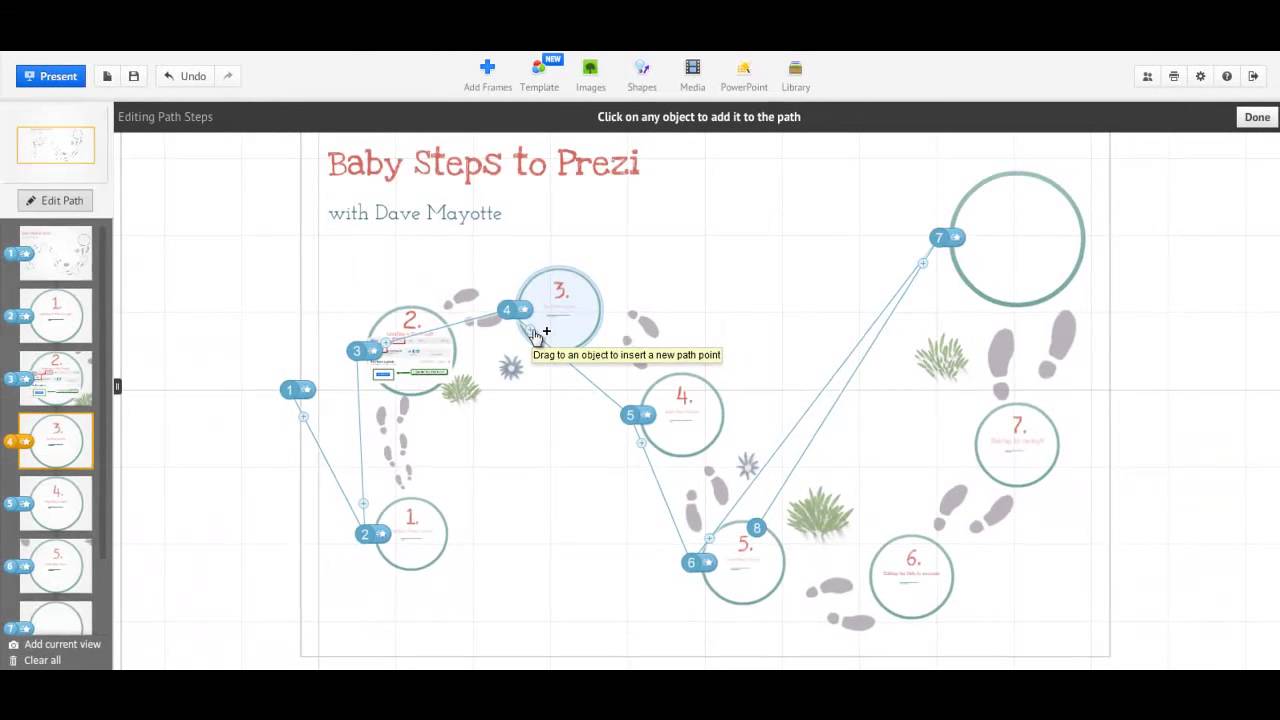Image resolution: width=1280 pixels, height=720 pixels.
Task: Click the Done button
Action: [x=1257, y=117]
